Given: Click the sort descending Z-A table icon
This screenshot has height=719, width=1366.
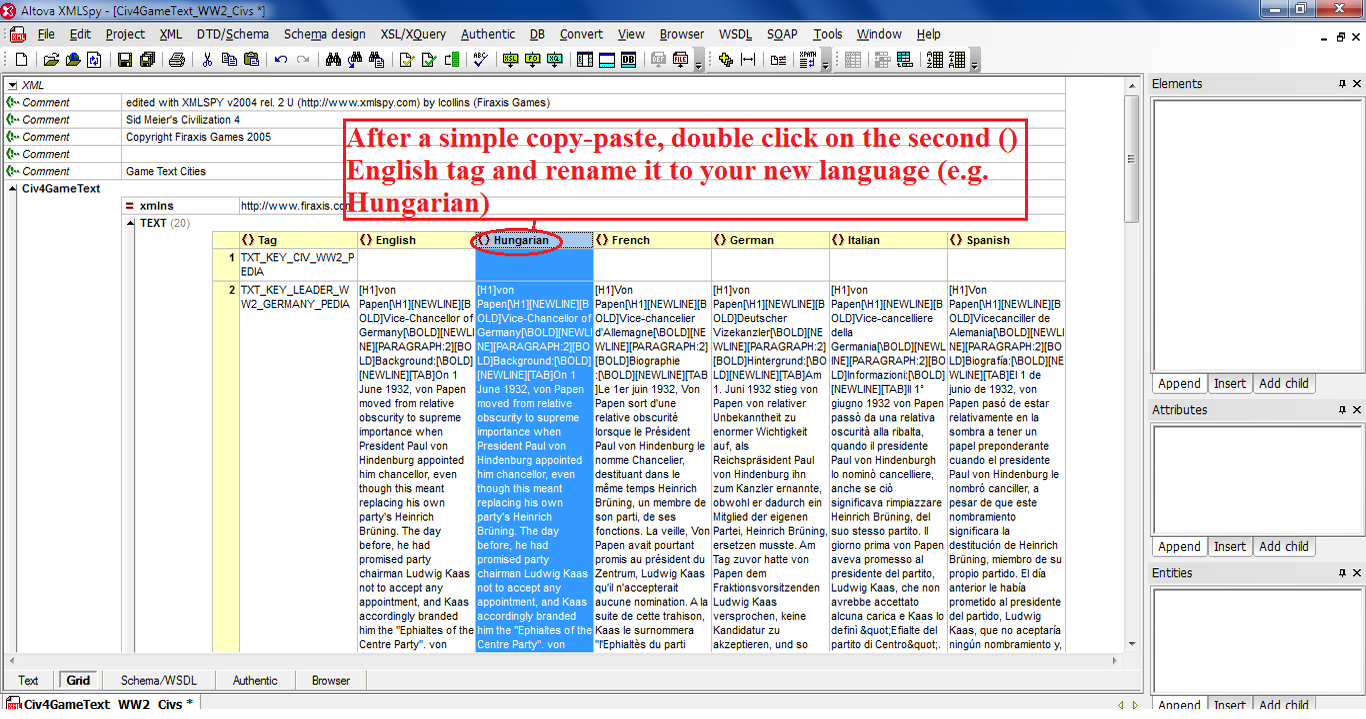Looking at the screenshot, I should click(957, 60).
